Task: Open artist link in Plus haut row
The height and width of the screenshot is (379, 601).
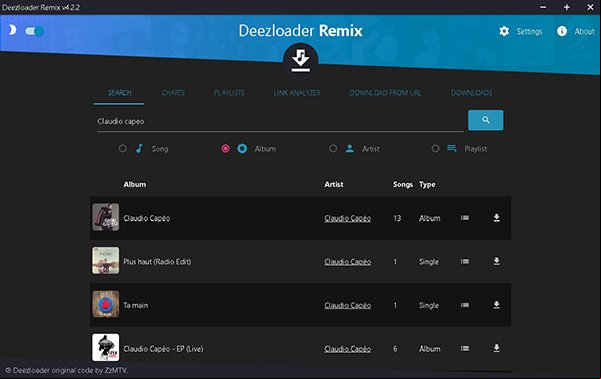Action: [347, 262]
